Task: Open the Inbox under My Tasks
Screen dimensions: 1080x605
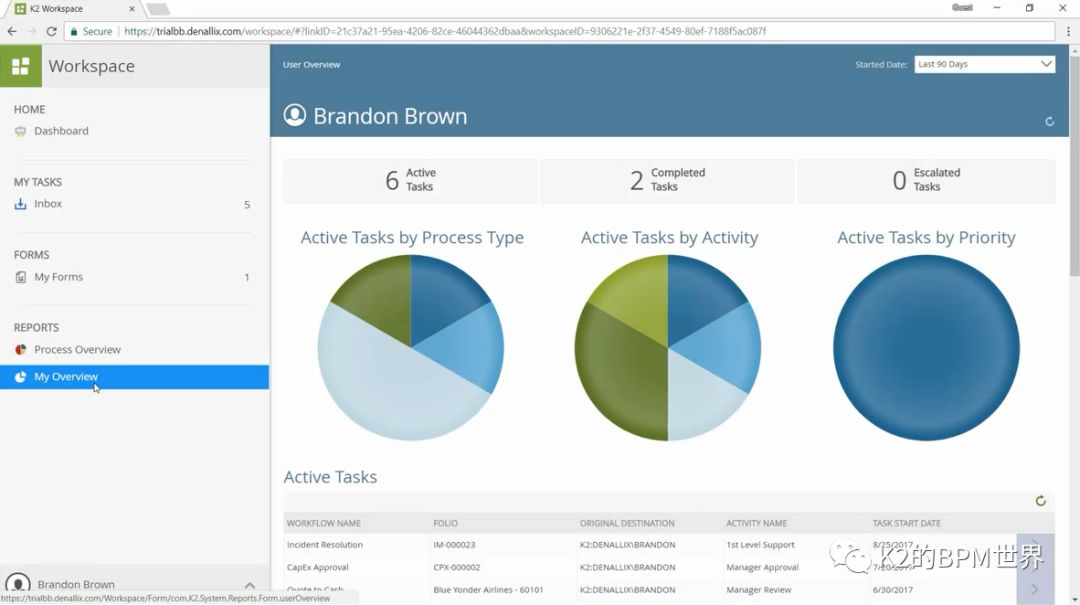Action: (x=48, y=204)
